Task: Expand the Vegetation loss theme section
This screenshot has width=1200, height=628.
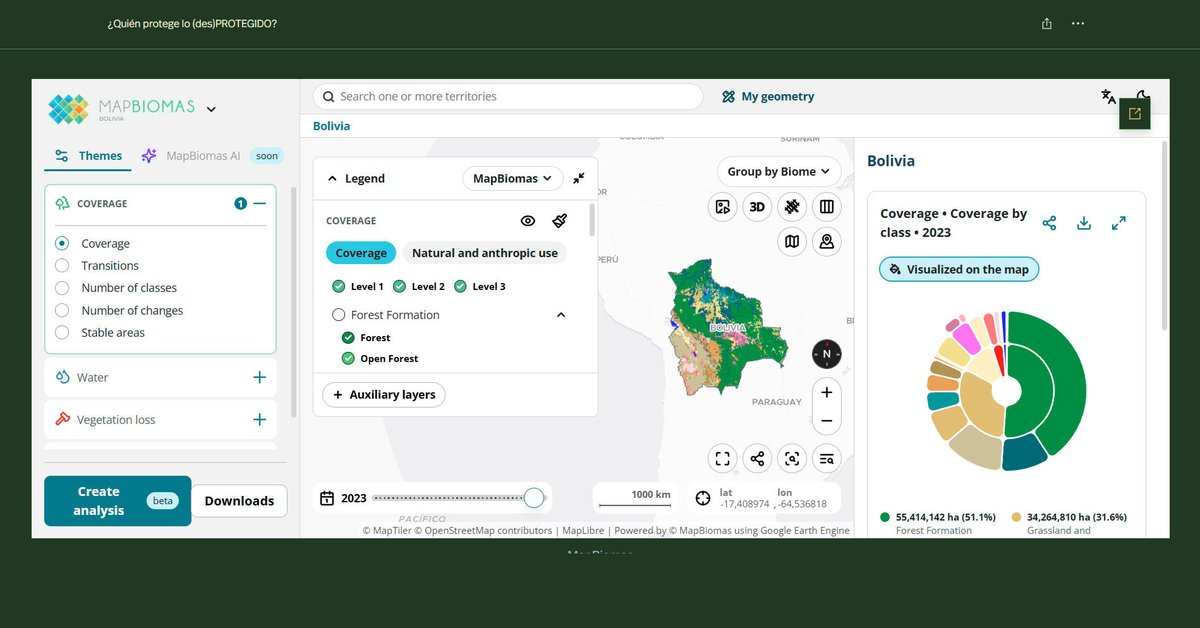Action: [x=260, y=420]
